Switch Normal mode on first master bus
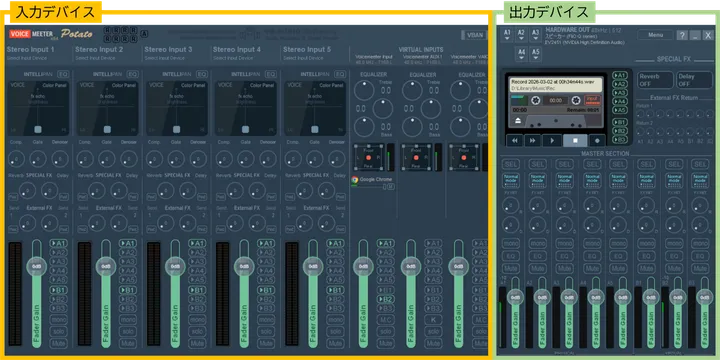The width and height of the screenshot is (720, 360). click(511, 181)
